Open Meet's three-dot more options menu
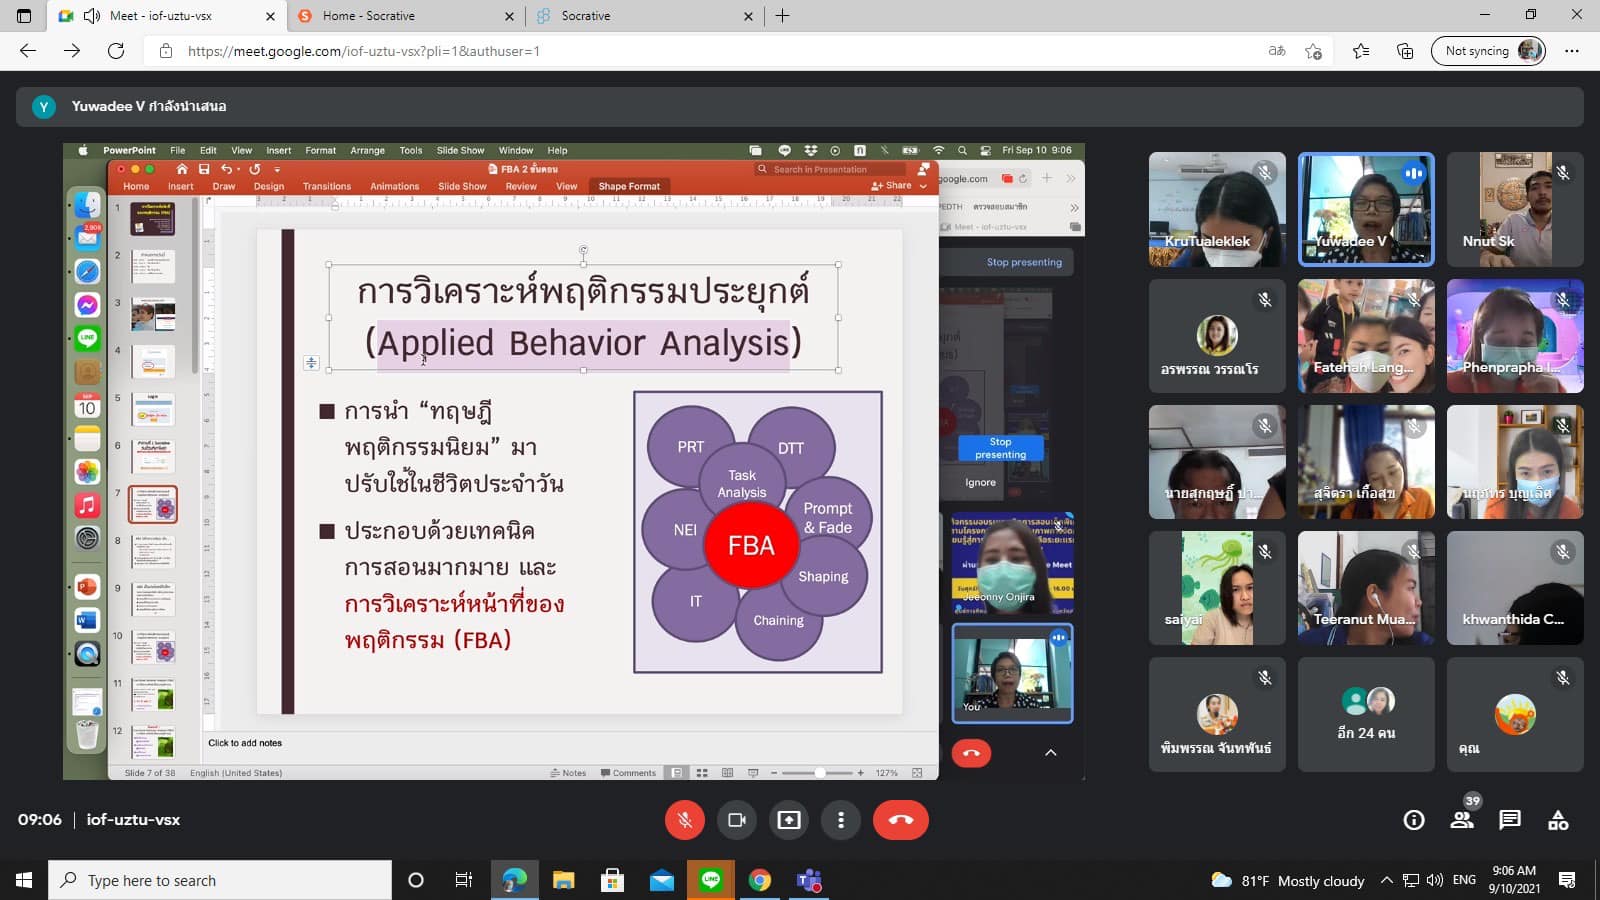This screenshot has height=900, width=1600. pyautogui.click(x=841, y=820)
